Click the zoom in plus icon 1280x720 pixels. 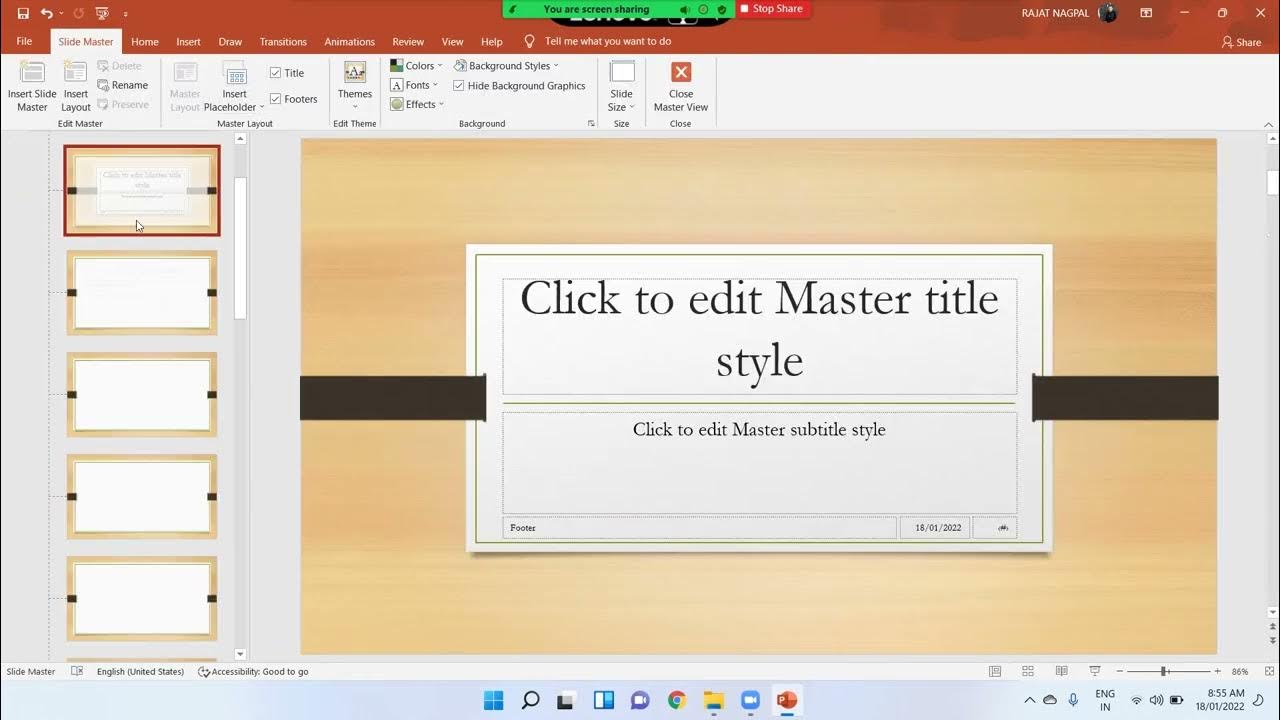[1217, 671]
